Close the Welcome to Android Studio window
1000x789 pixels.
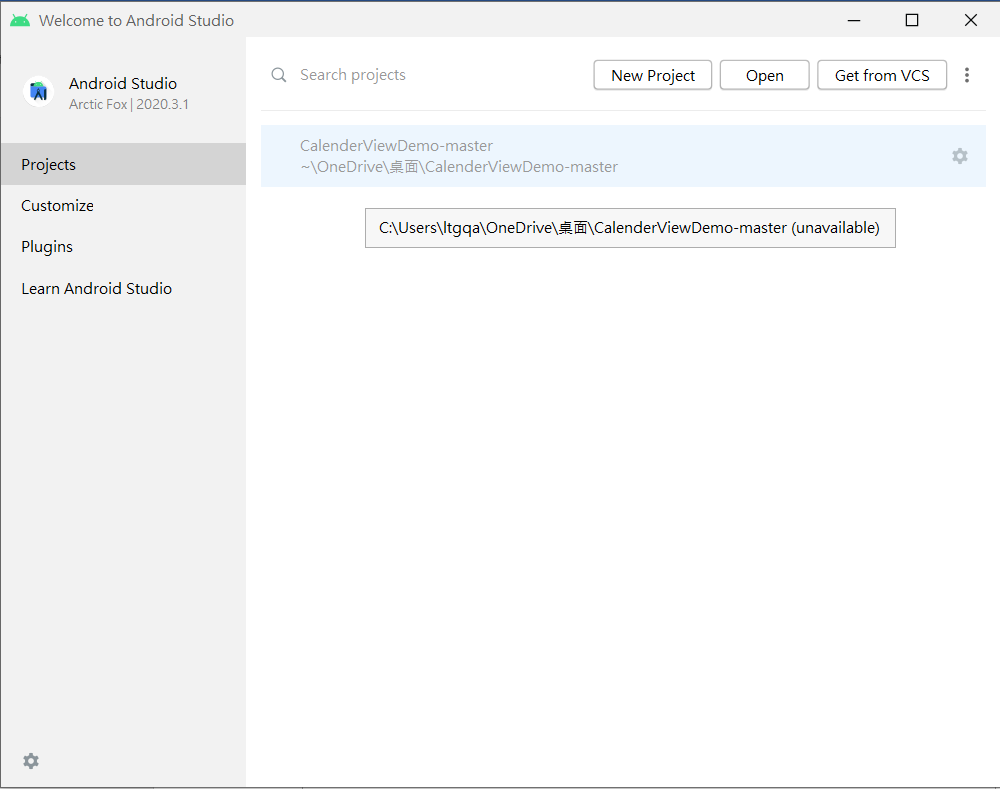point(971,20)
